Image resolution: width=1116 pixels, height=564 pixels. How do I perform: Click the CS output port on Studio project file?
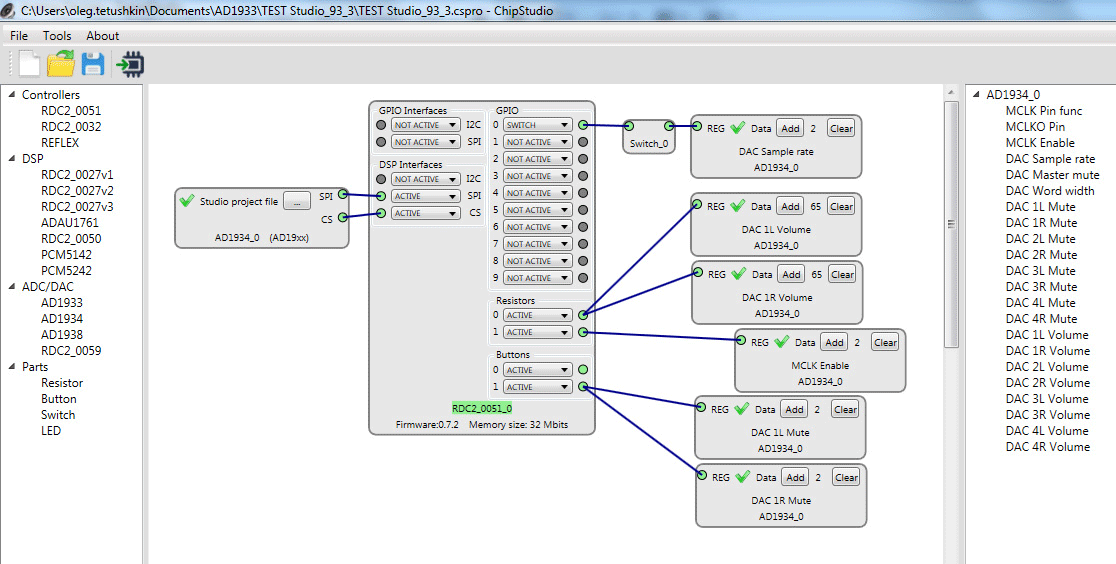click(x=342, y=217)
